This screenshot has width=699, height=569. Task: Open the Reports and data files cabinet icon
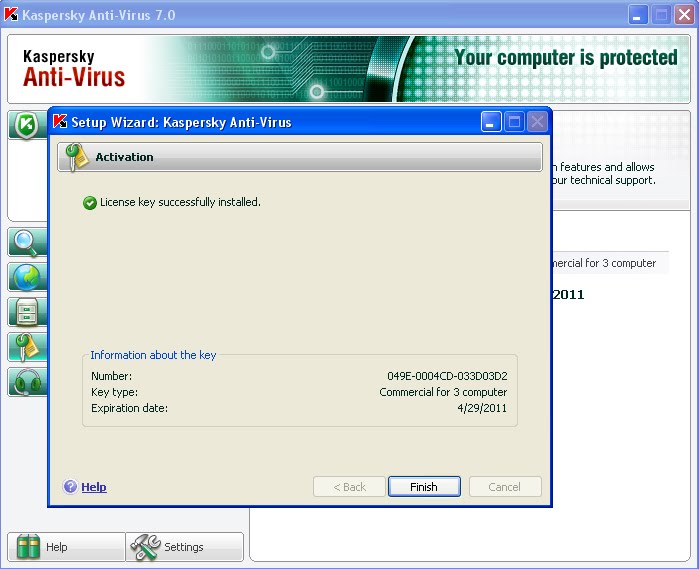[28, 312]
